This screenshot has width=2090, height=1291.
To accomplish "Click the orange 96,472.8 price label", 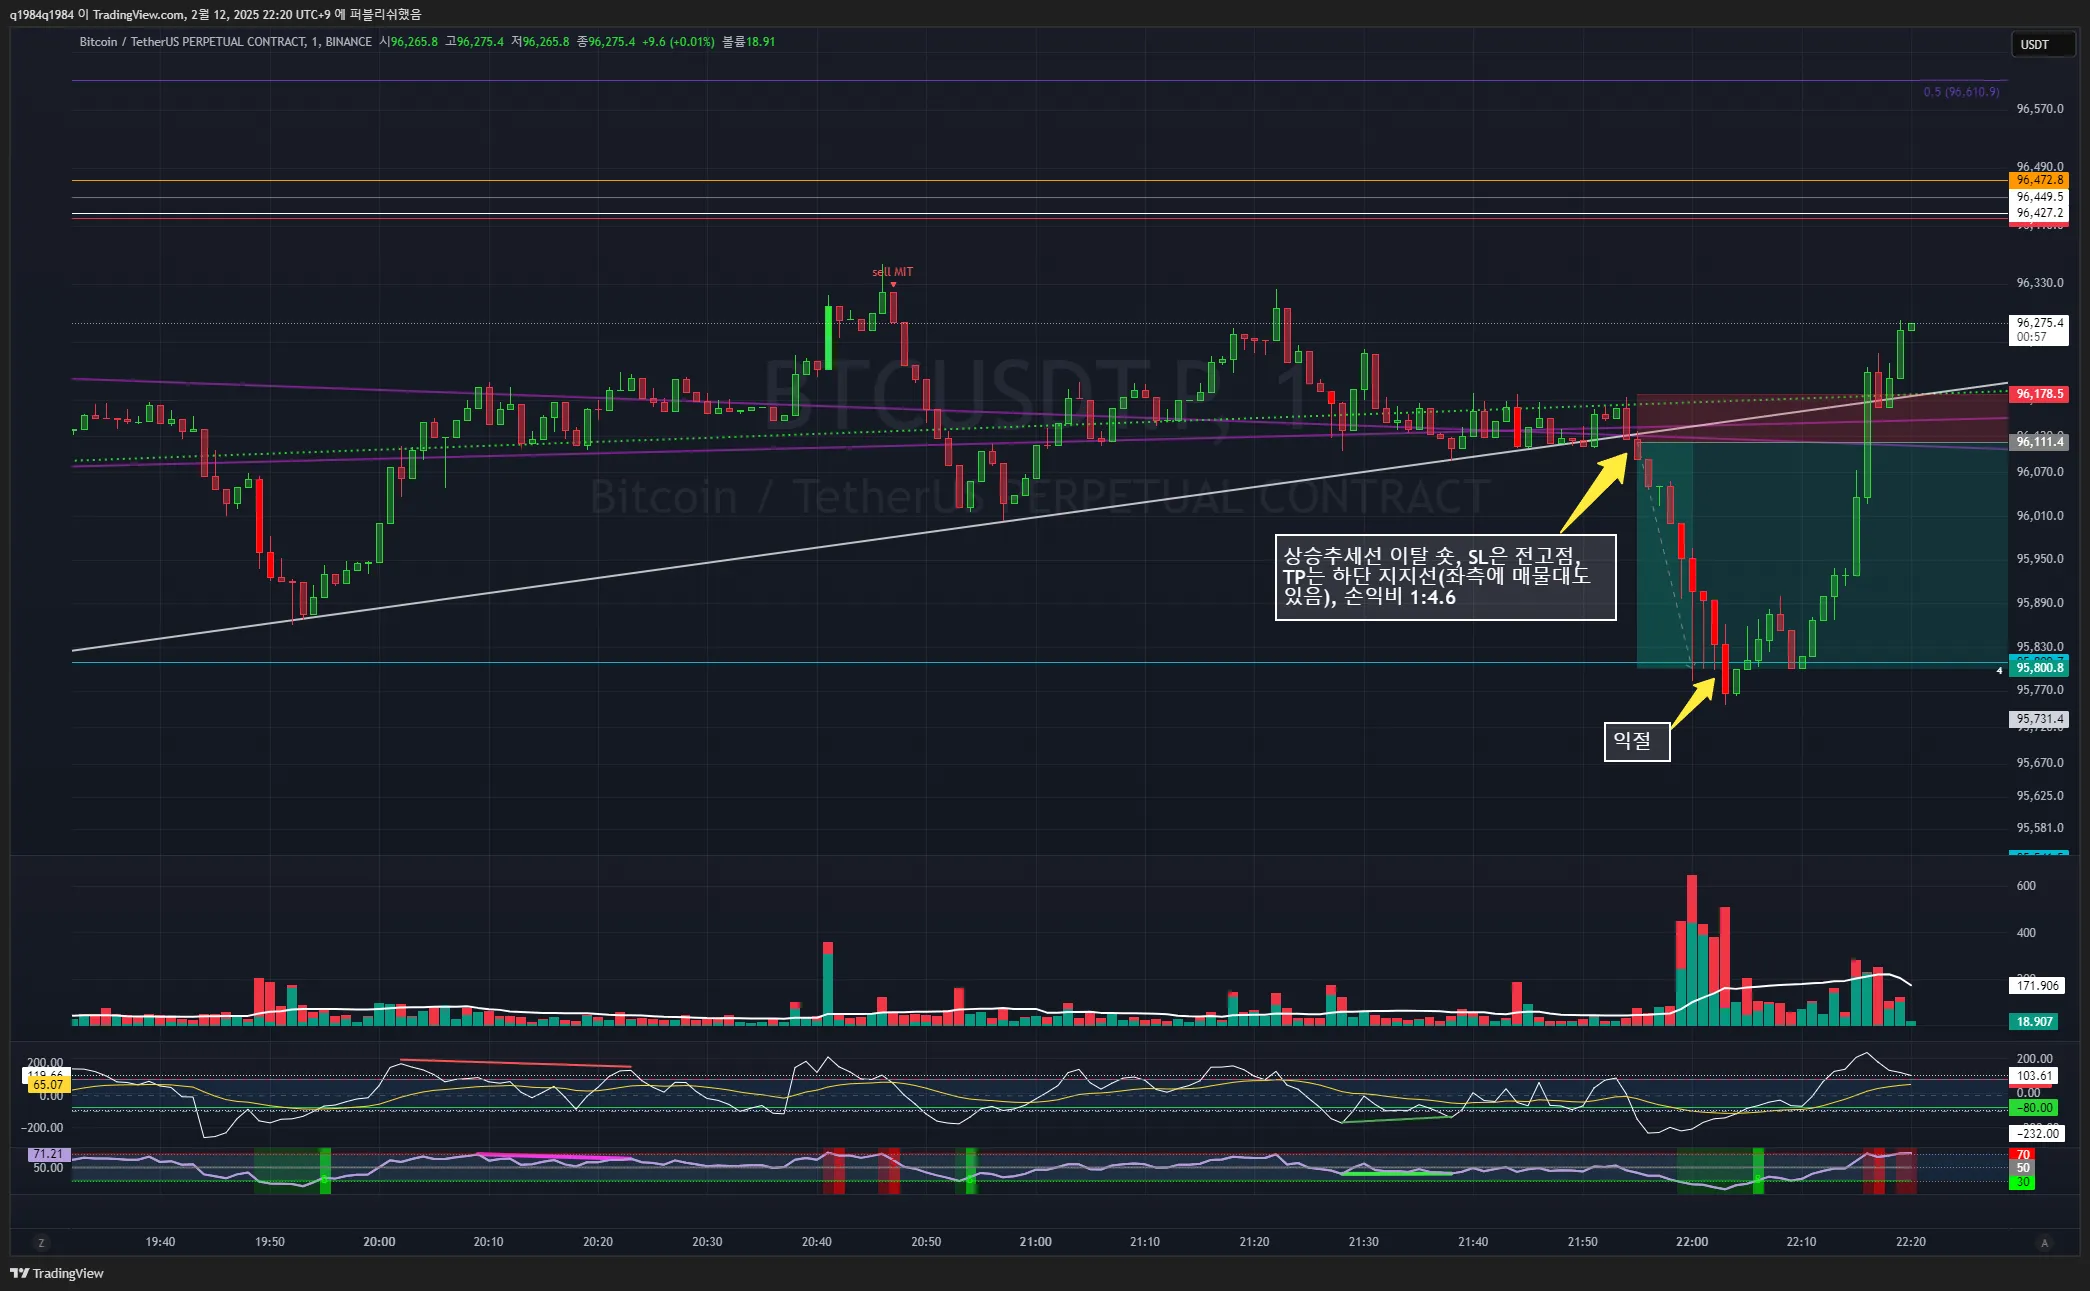I will (2038, 180).
